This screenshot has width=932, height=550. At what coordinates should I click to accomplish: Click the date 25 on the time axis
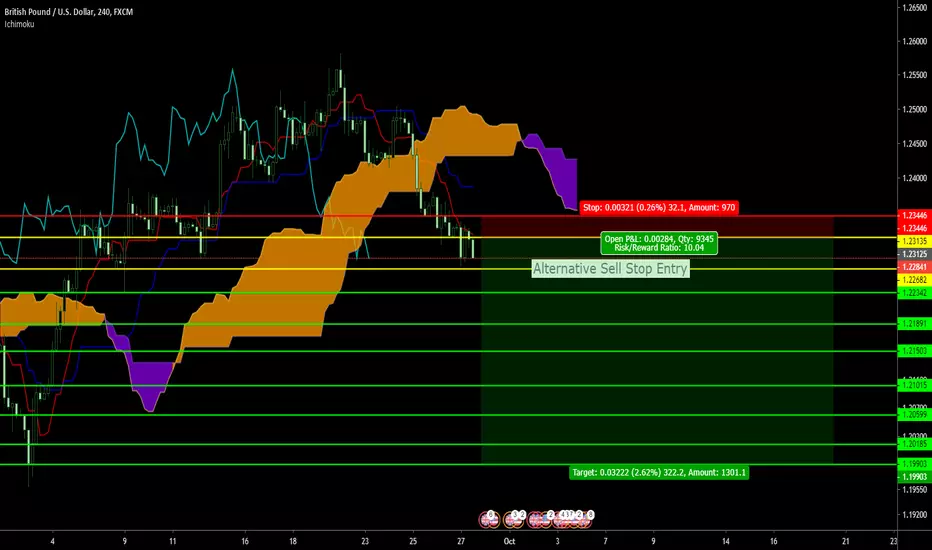[413, 541]
